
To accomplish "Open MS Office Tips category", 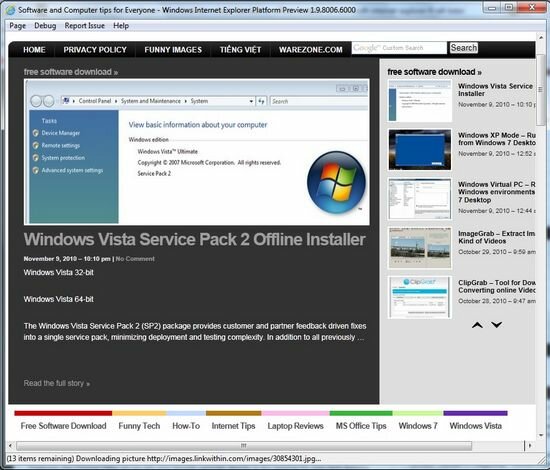I will pos(361,426).
